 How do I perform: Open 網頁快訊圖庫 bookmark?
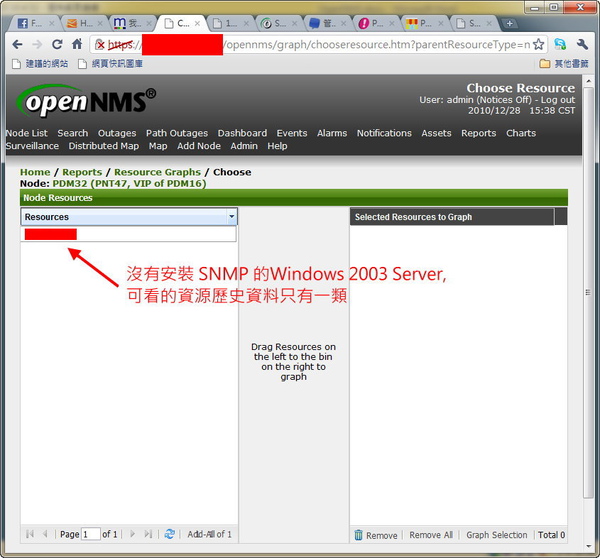point(110,64)
